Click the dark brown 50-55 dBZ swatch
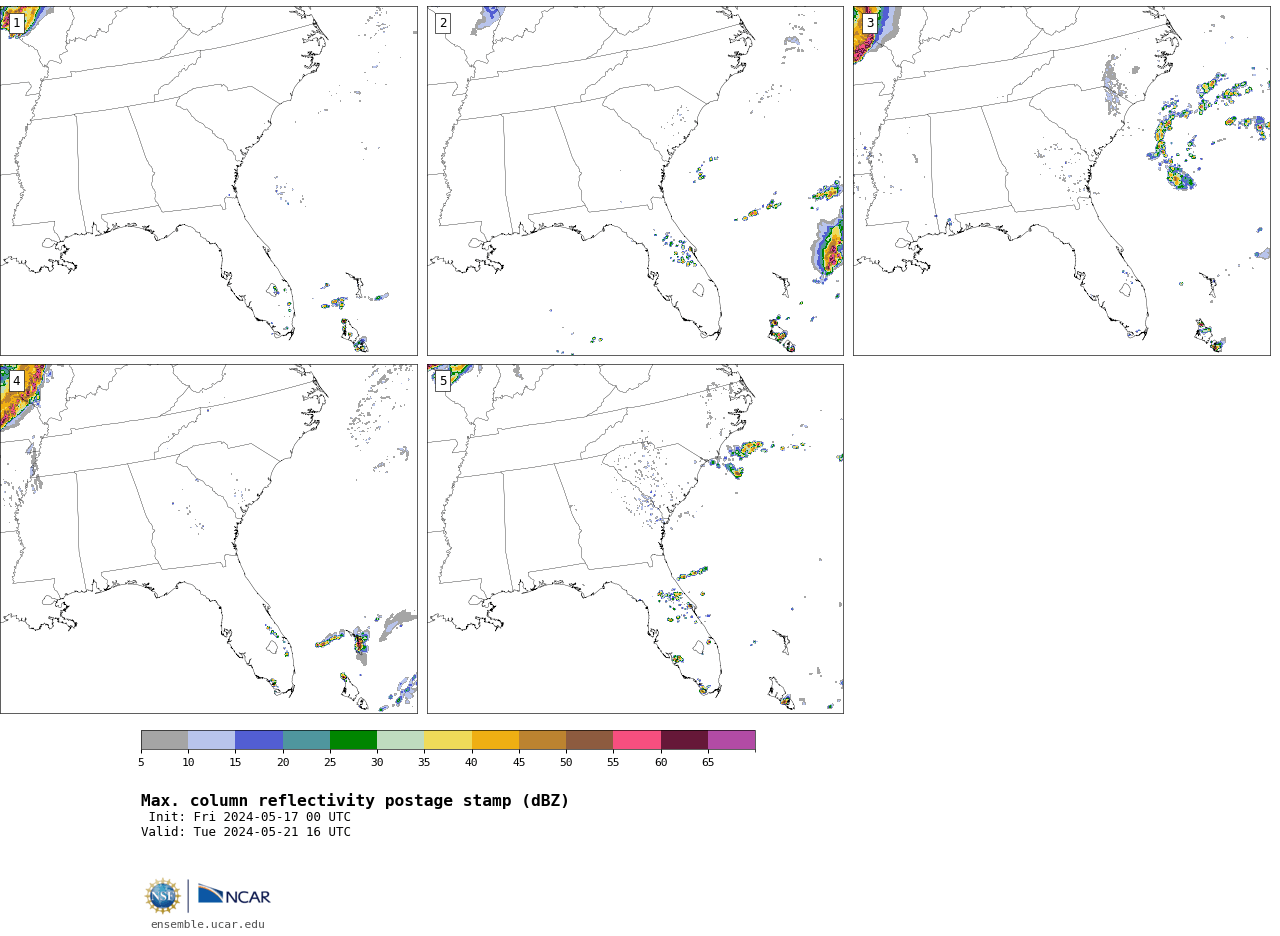 tap(590, 740)
